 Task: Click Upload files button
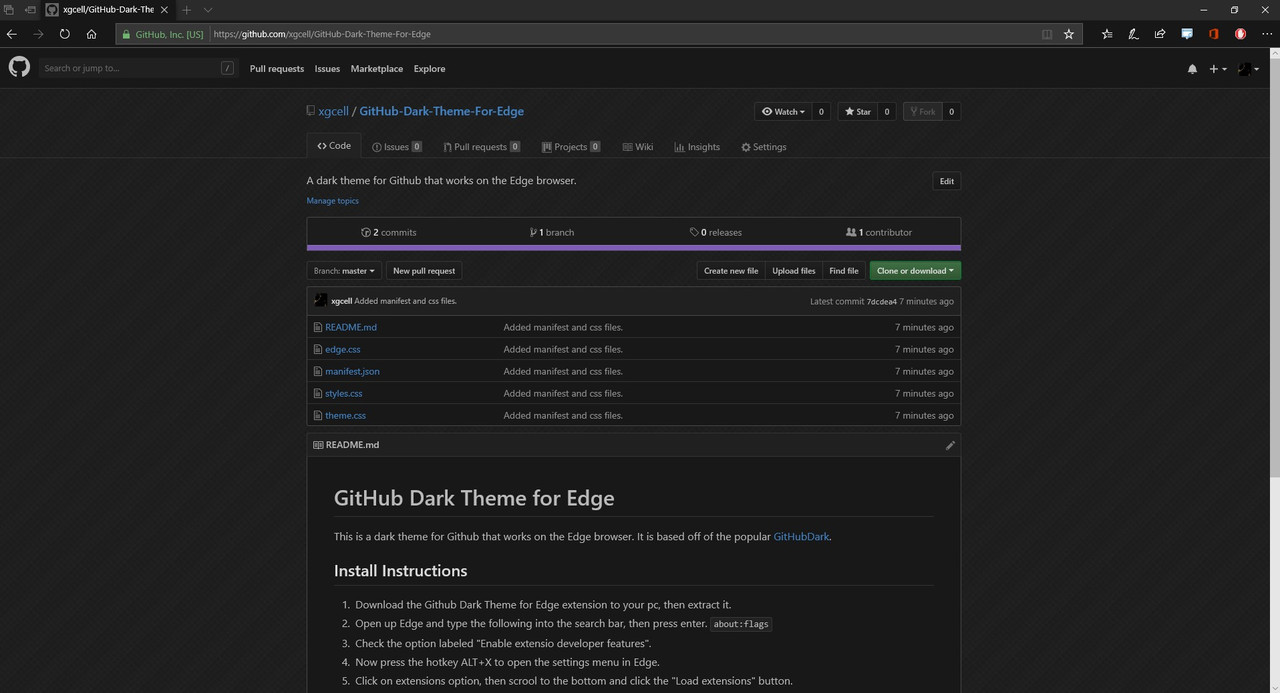[794, 271]
